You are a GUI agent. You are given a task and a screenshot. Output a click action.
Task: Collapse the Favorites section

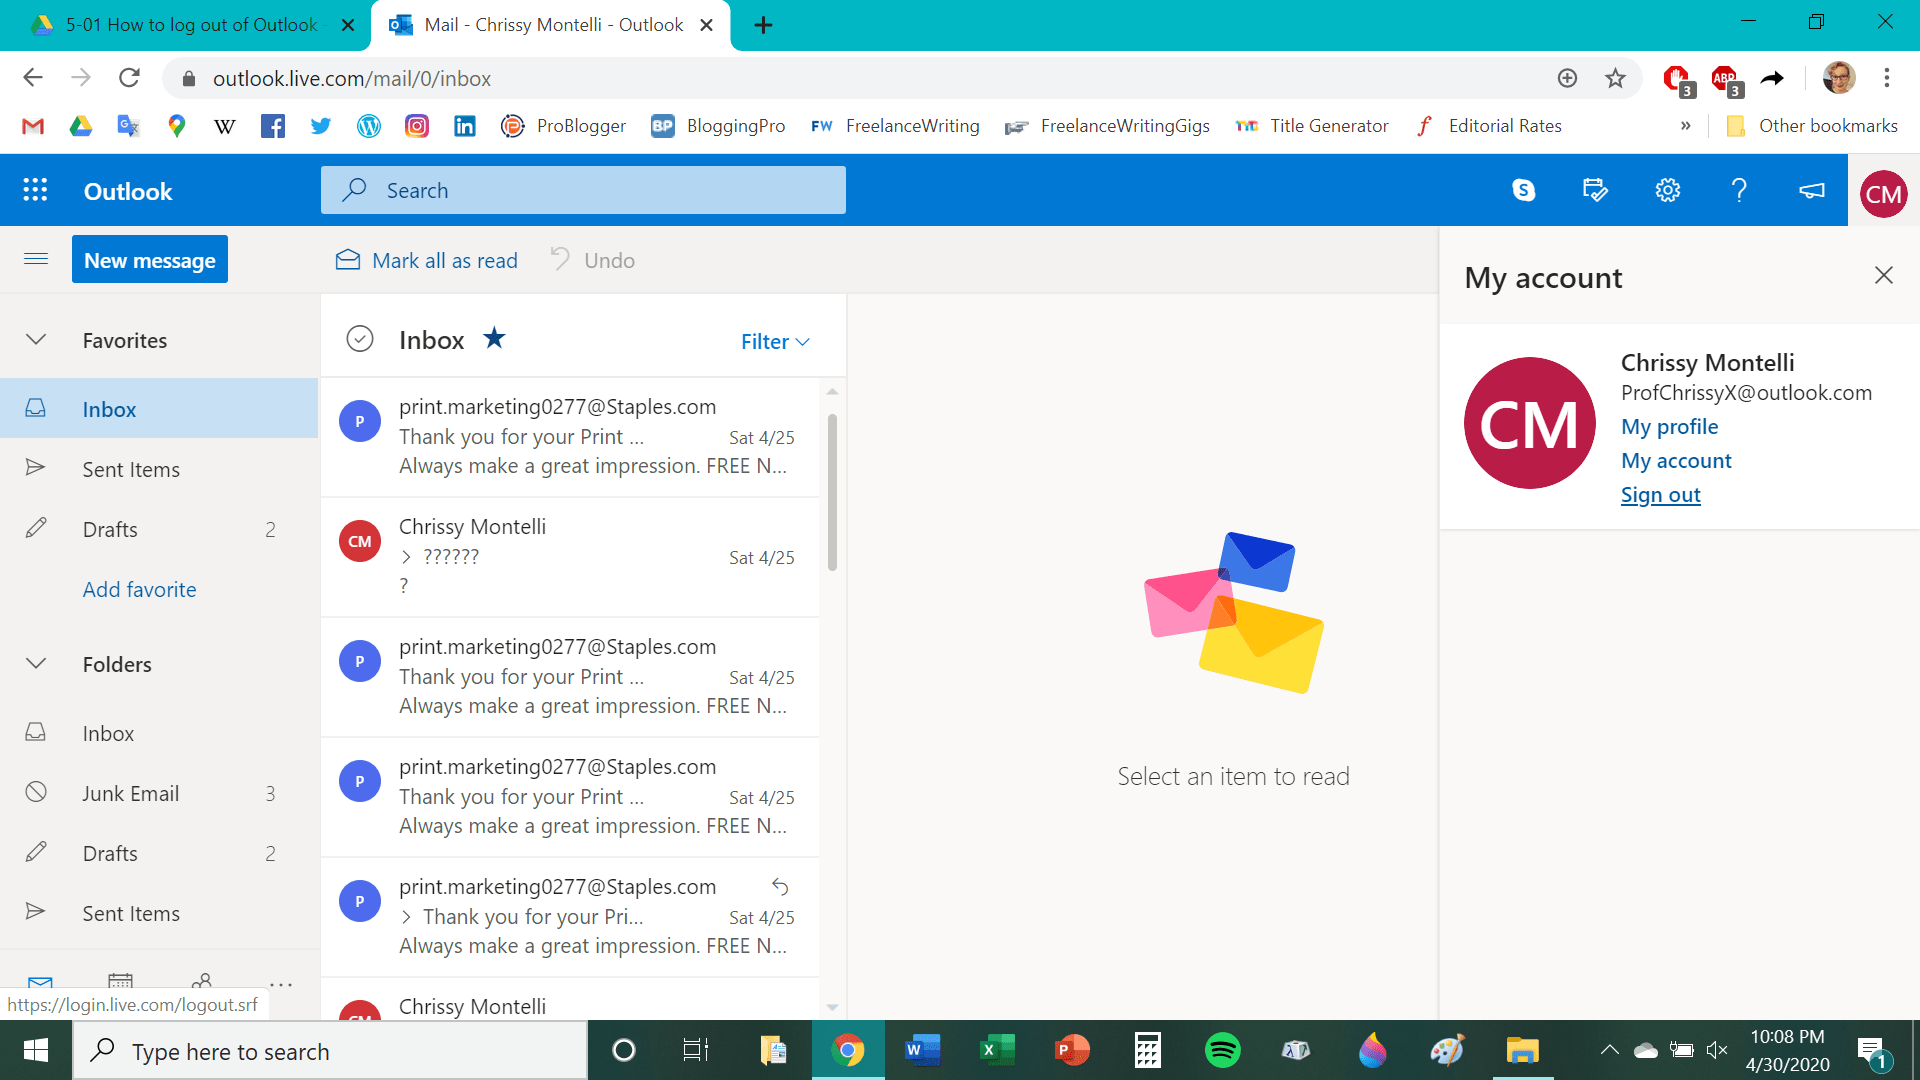click(36, 340)
